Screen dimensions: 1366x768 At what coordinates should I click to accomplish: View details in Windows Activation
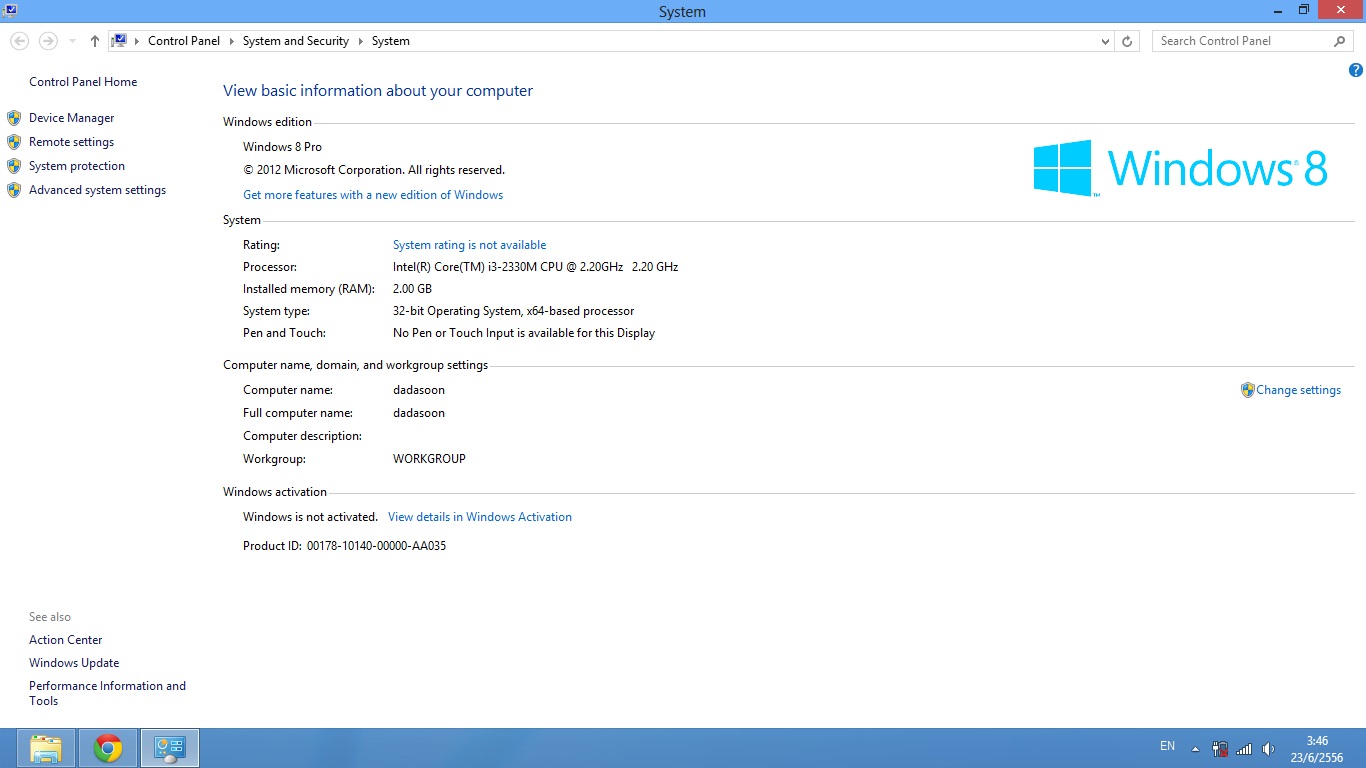pyautogui.click(x=480, y=517)
